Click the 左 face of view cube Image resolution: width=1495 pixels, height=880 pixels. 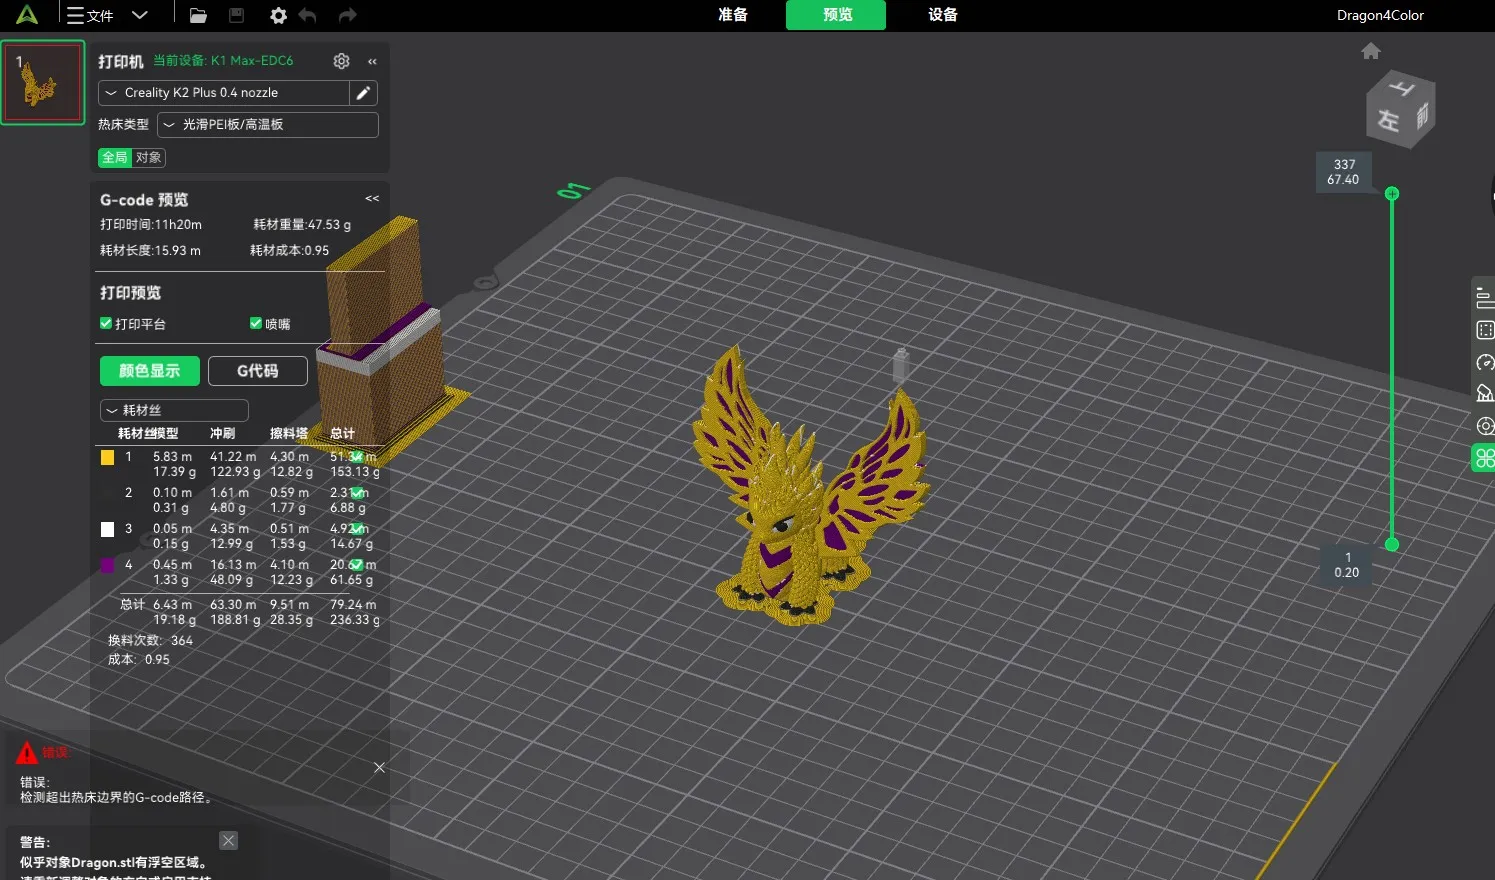click(x=1388, y=120)
